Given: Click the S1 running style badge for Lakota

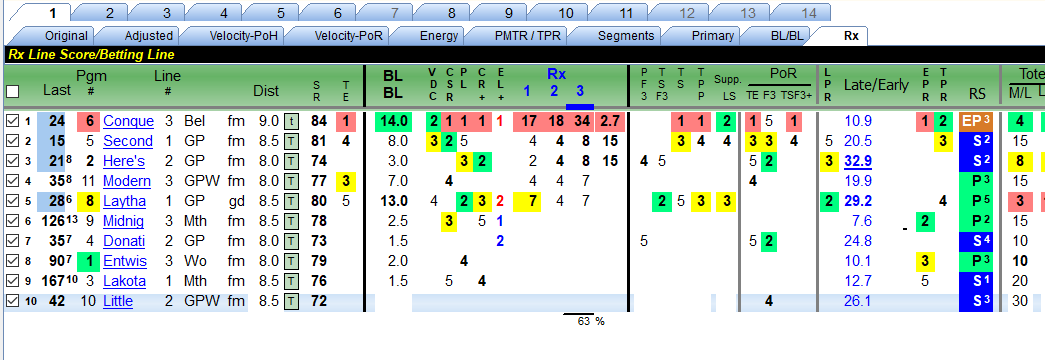Looking at the screenshot, I should pos(976,281).
